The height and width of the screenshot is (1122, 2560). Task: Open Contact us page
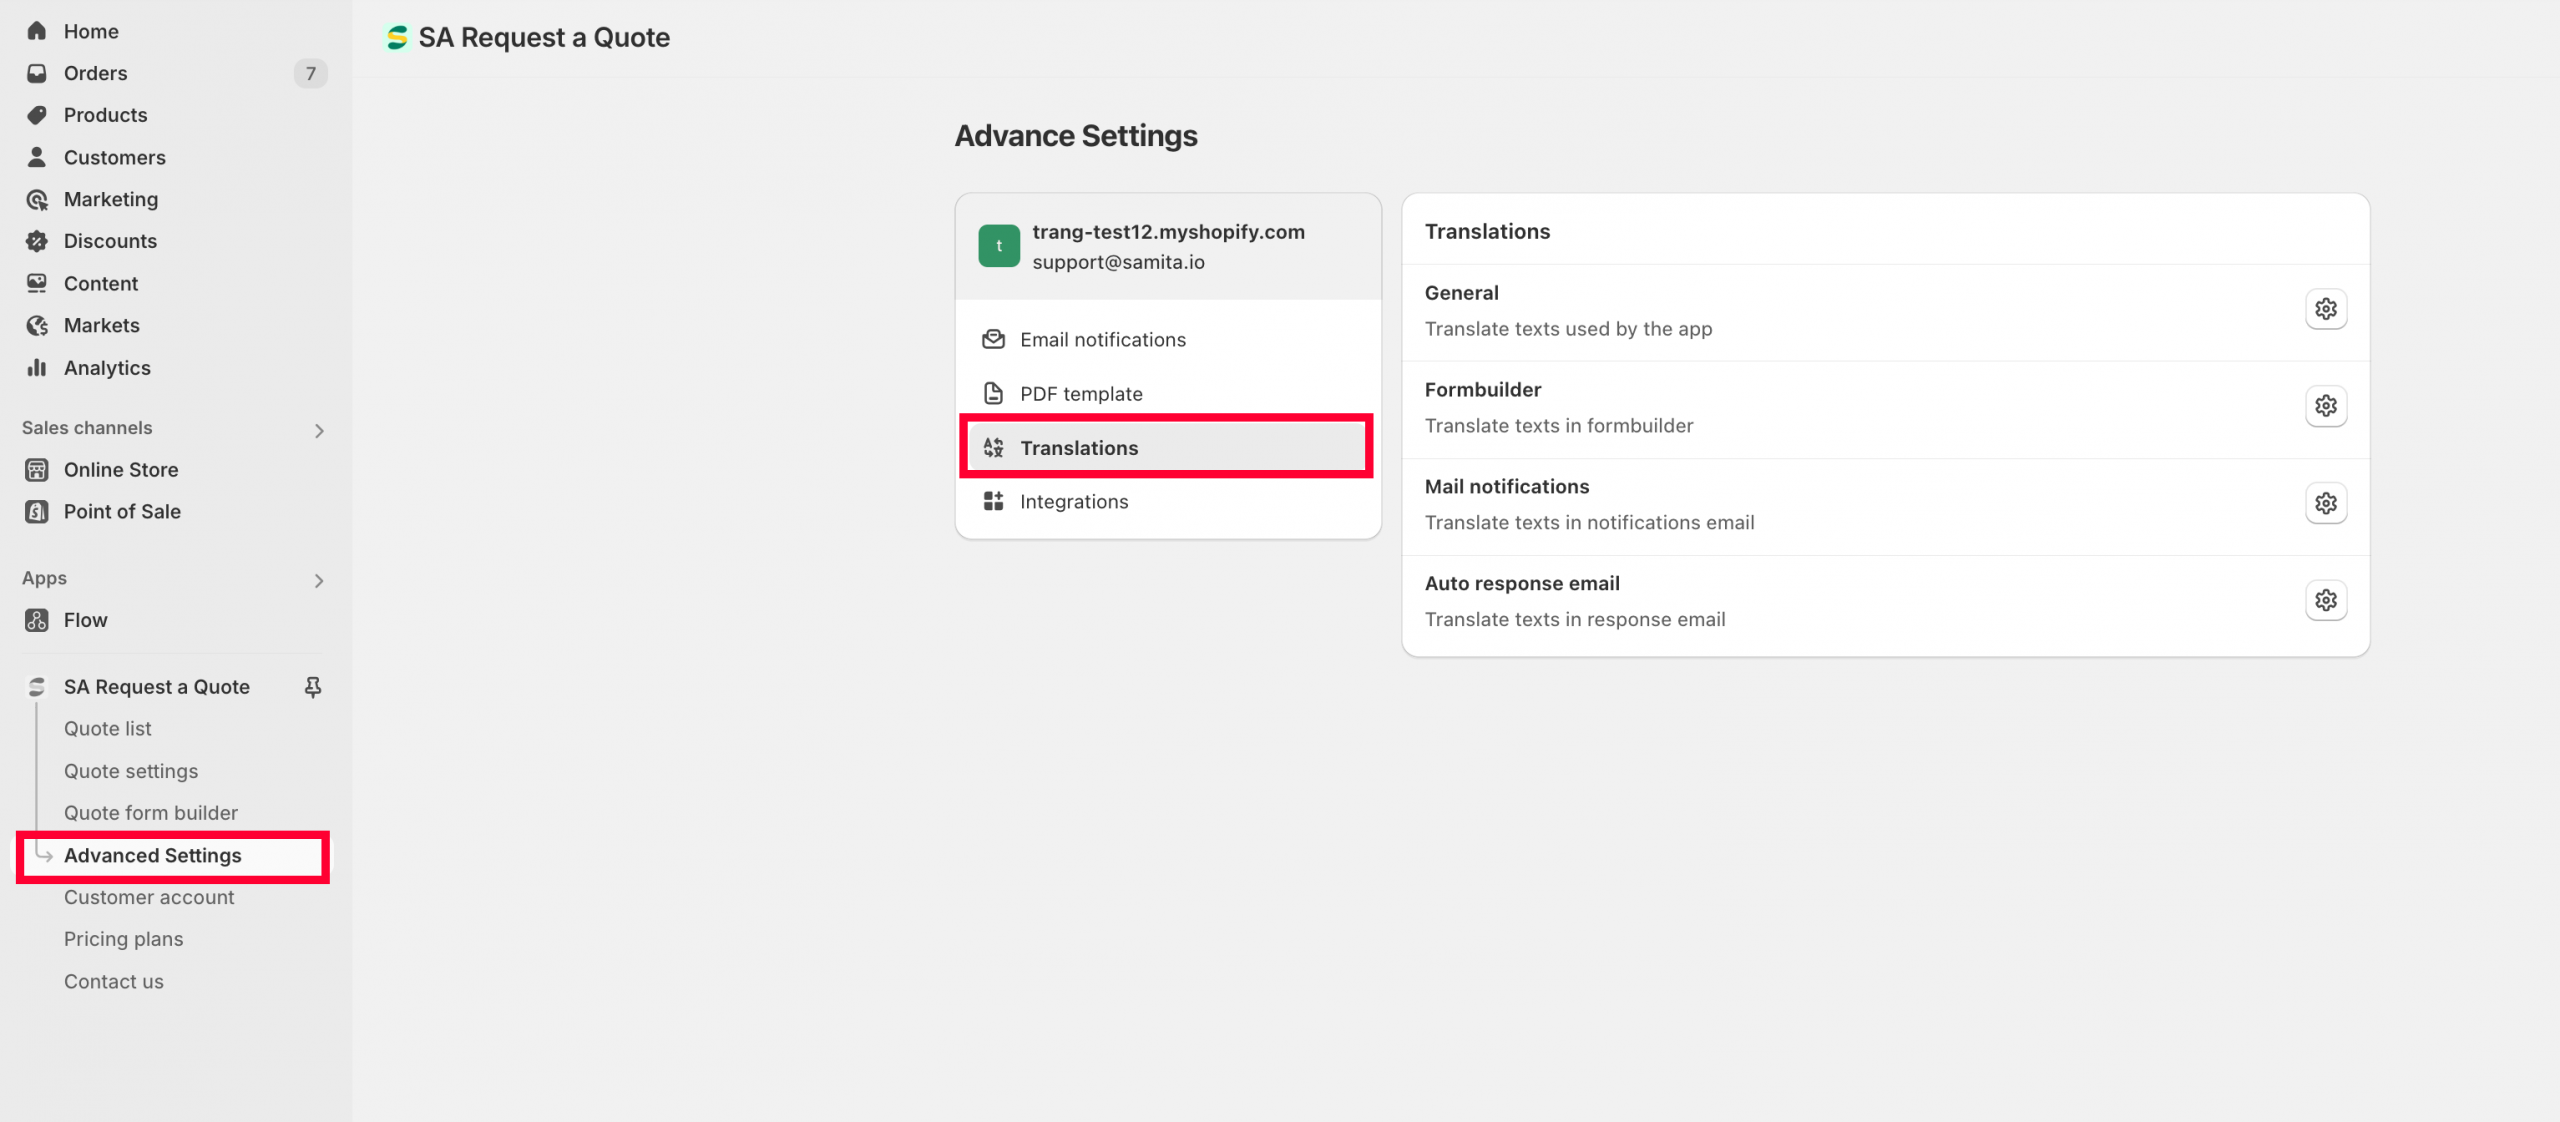[x=114, y=981]
